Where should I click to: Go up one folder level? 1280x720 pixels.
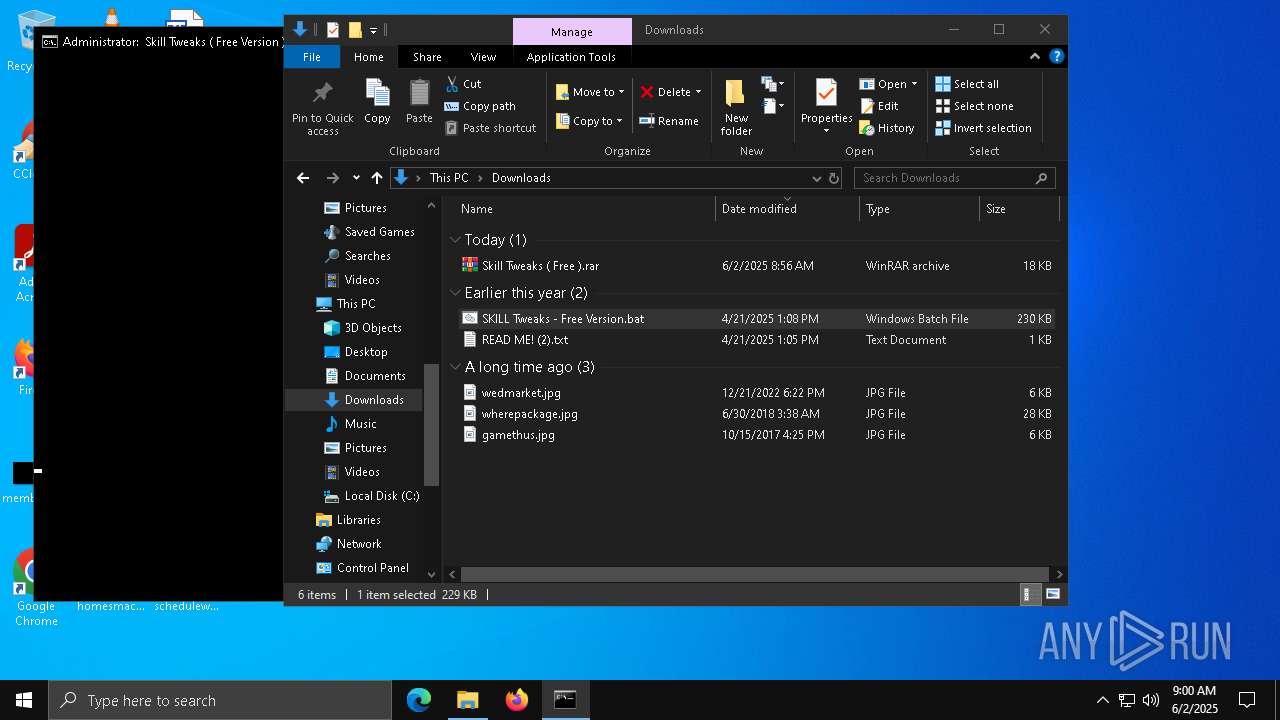click(x=376, y=178)
